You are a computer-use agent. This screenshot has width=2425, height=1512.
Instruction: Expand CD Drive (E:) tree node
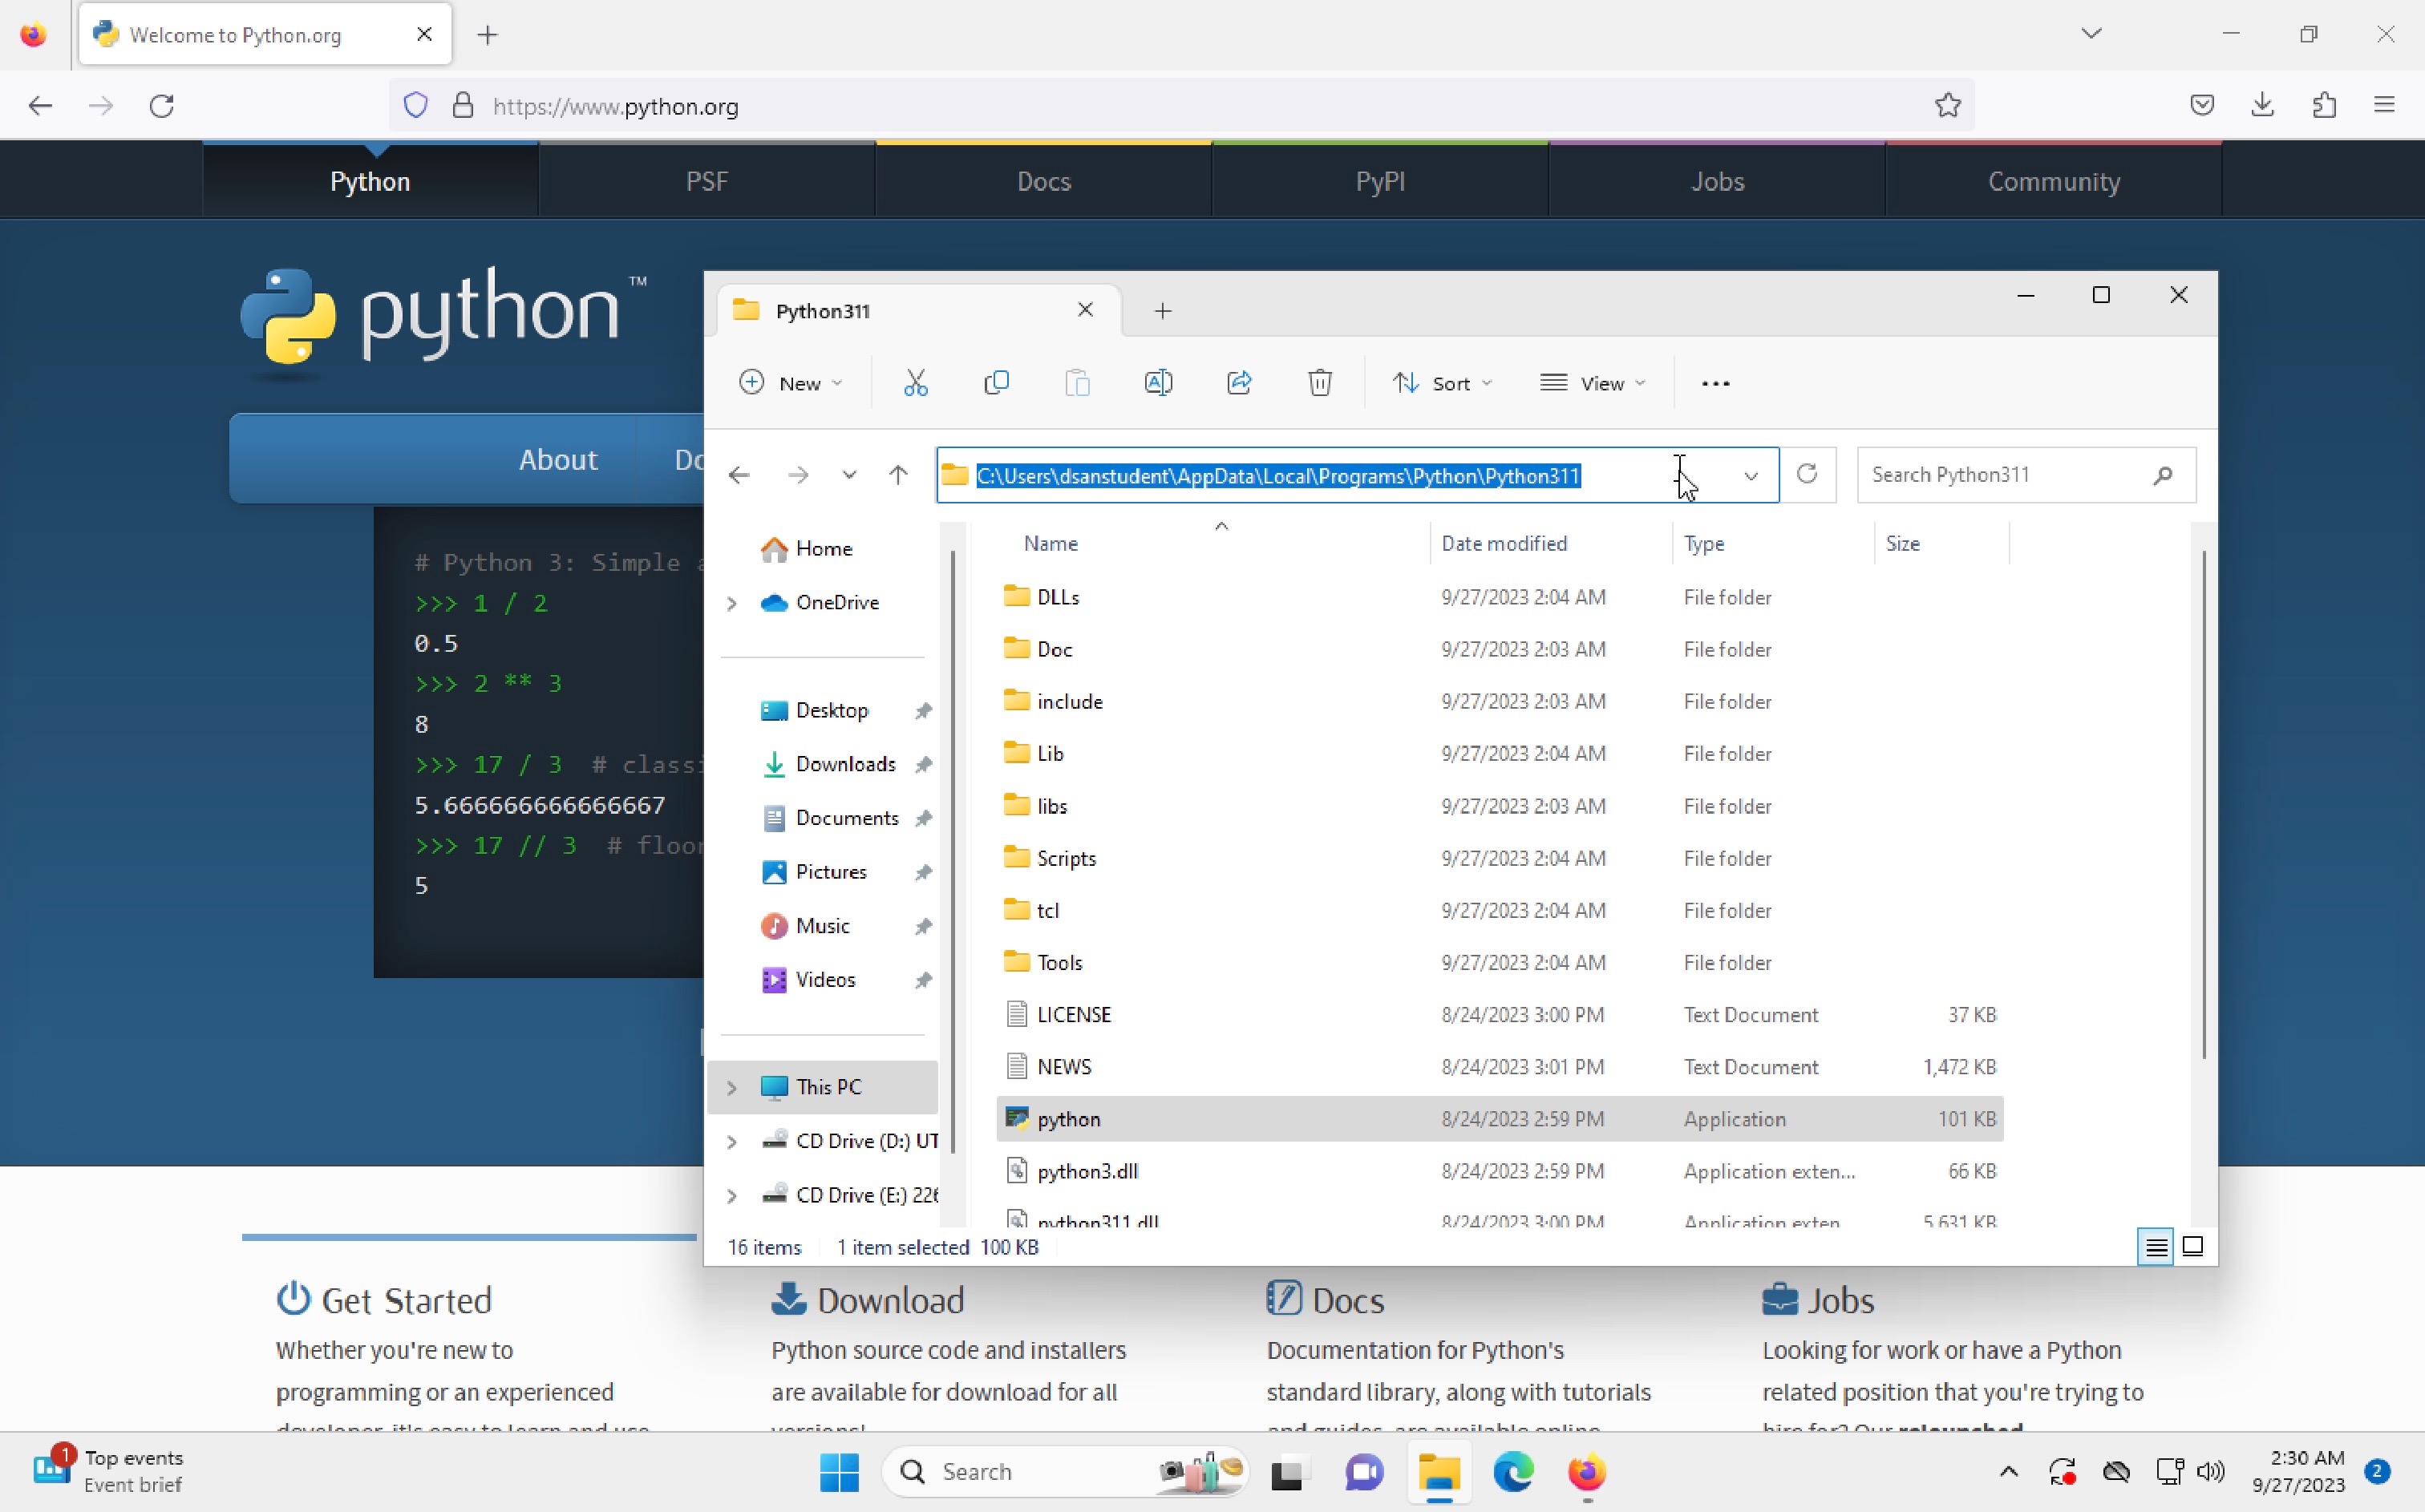point(732,1196)
